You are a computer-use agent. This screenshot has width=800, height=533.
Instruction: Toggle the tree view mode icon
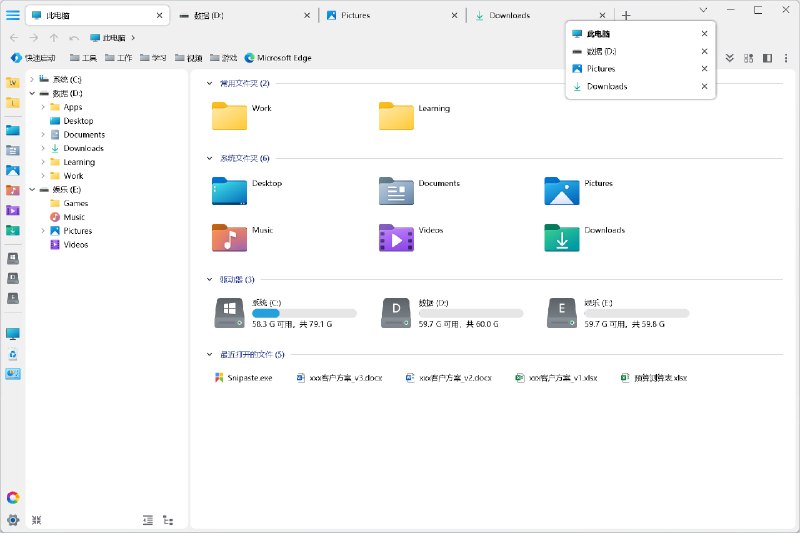pos(168,520)
